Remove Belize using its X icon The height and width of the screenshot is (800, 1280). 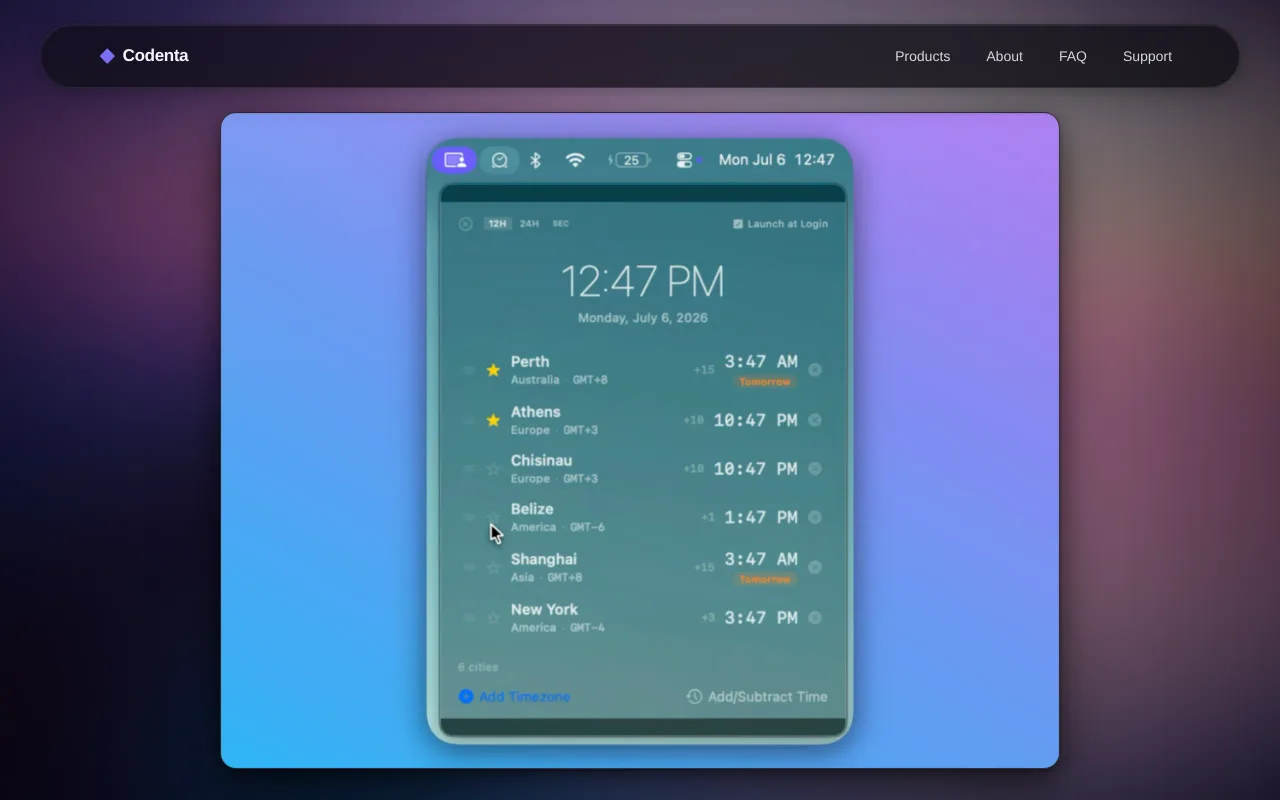[815, 517]
